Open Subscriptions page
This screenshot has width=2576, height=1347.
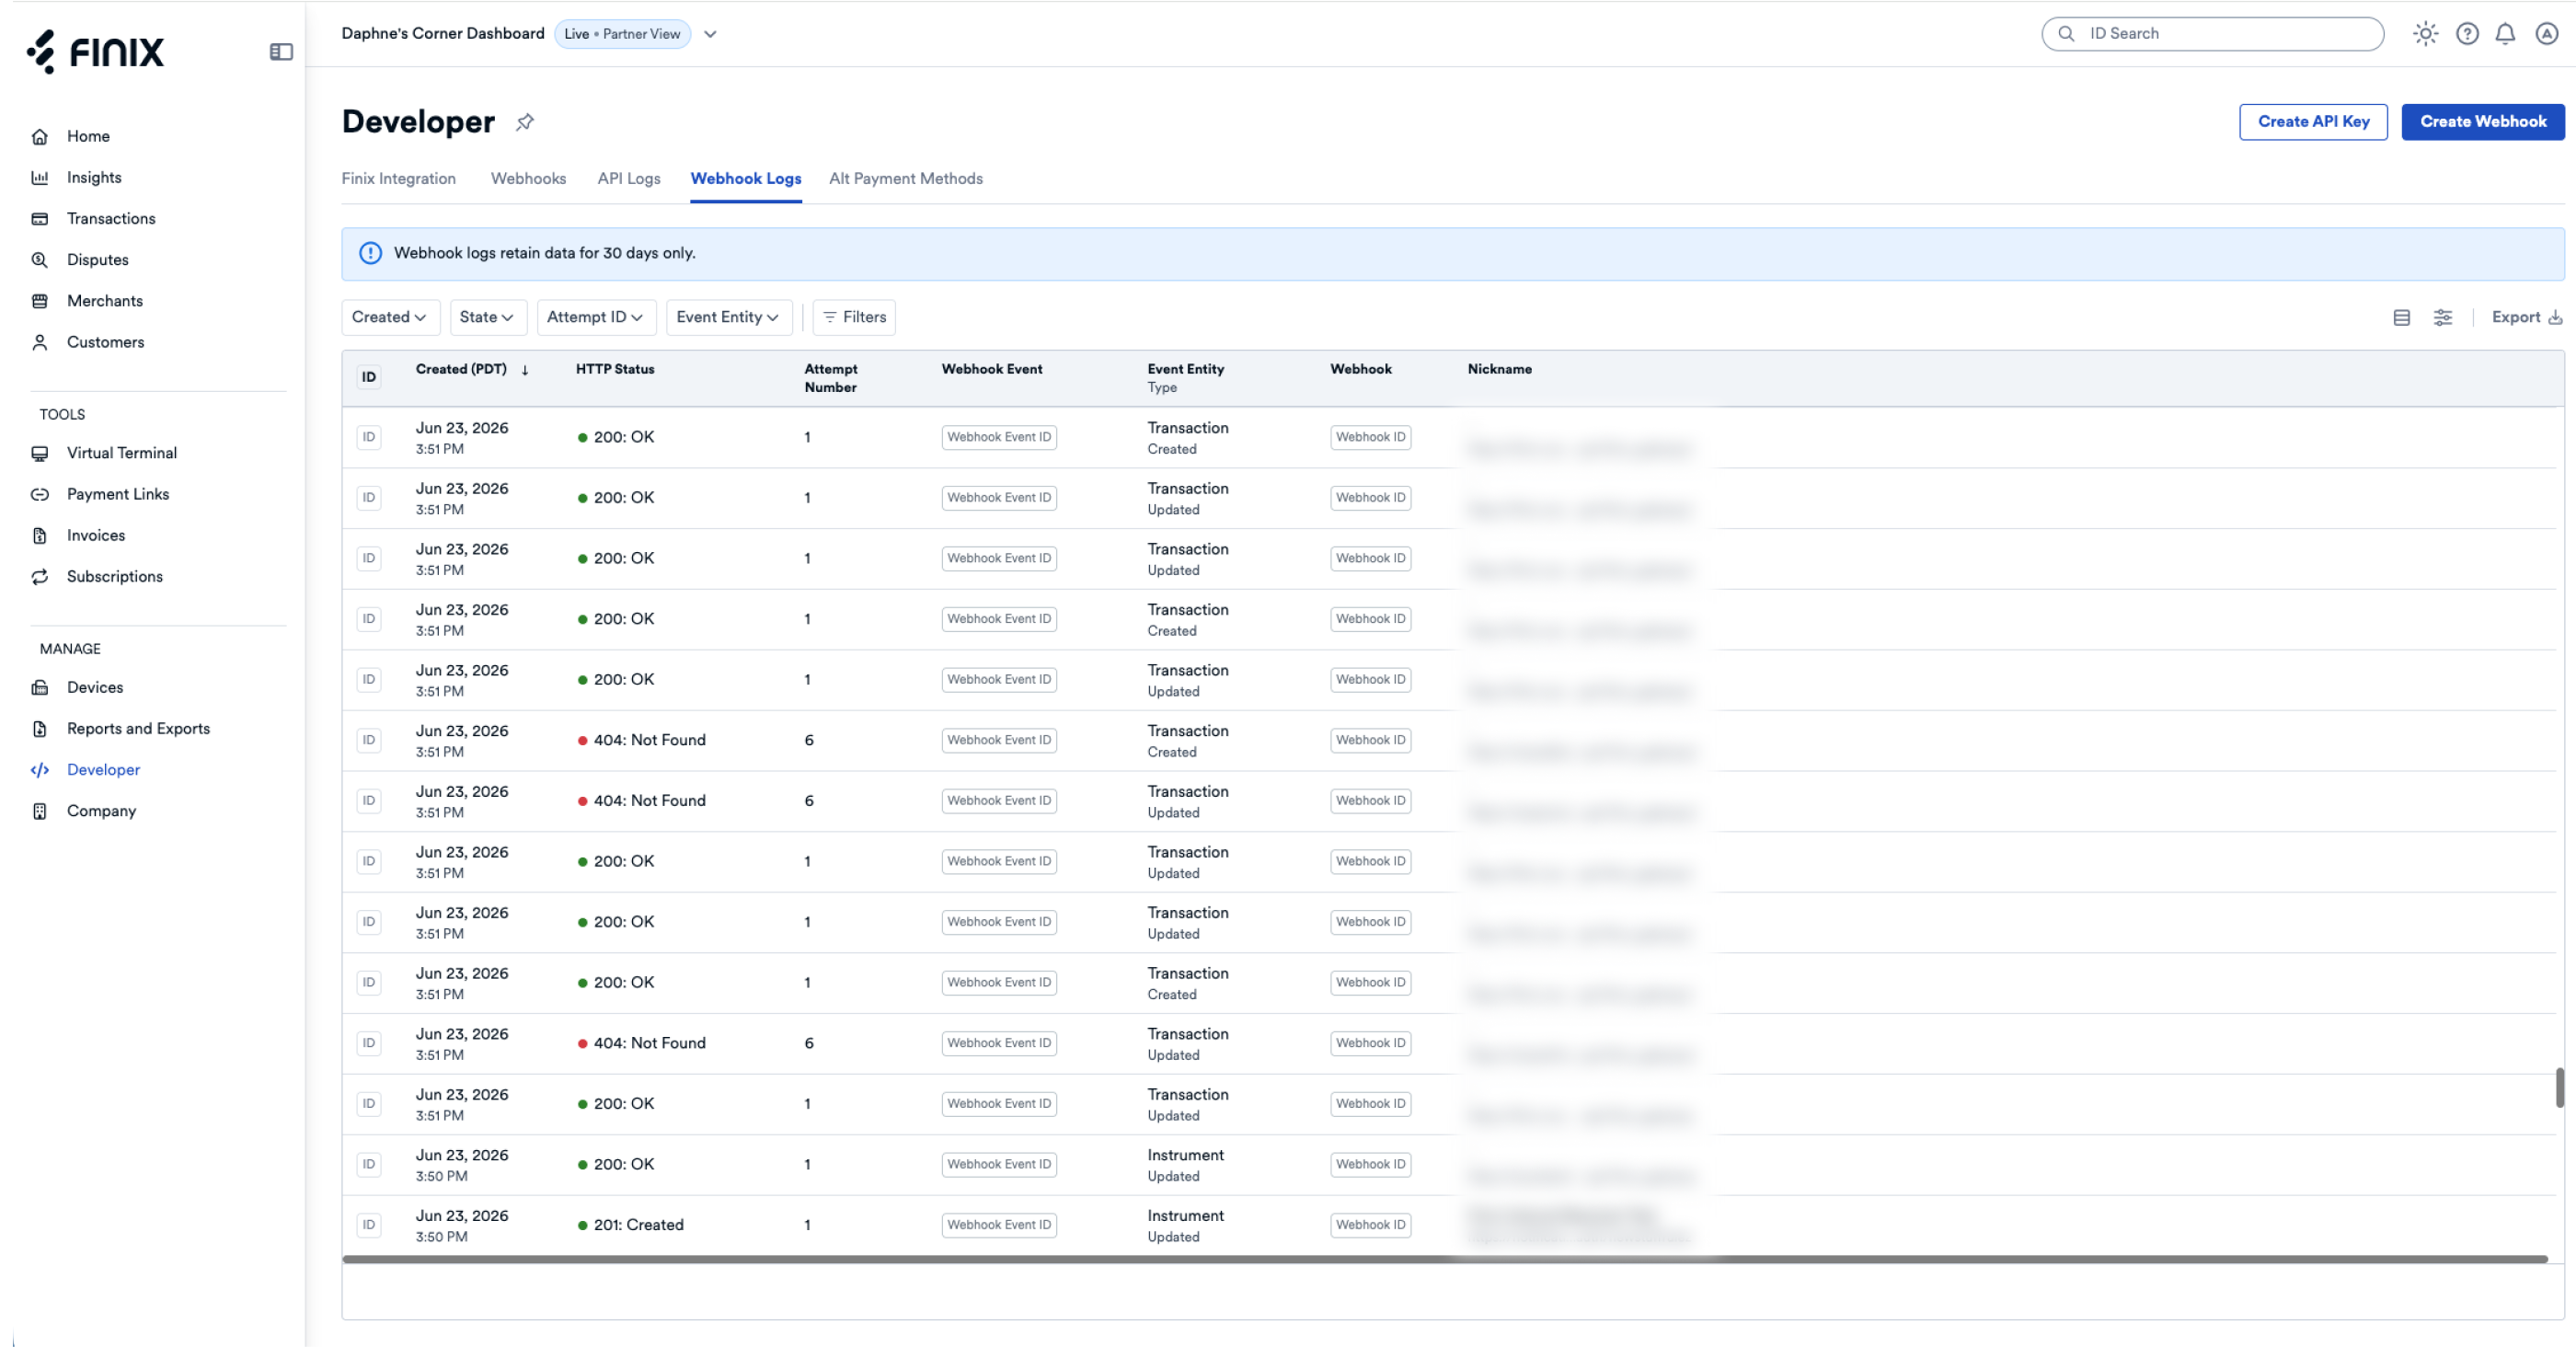point(115,576)
